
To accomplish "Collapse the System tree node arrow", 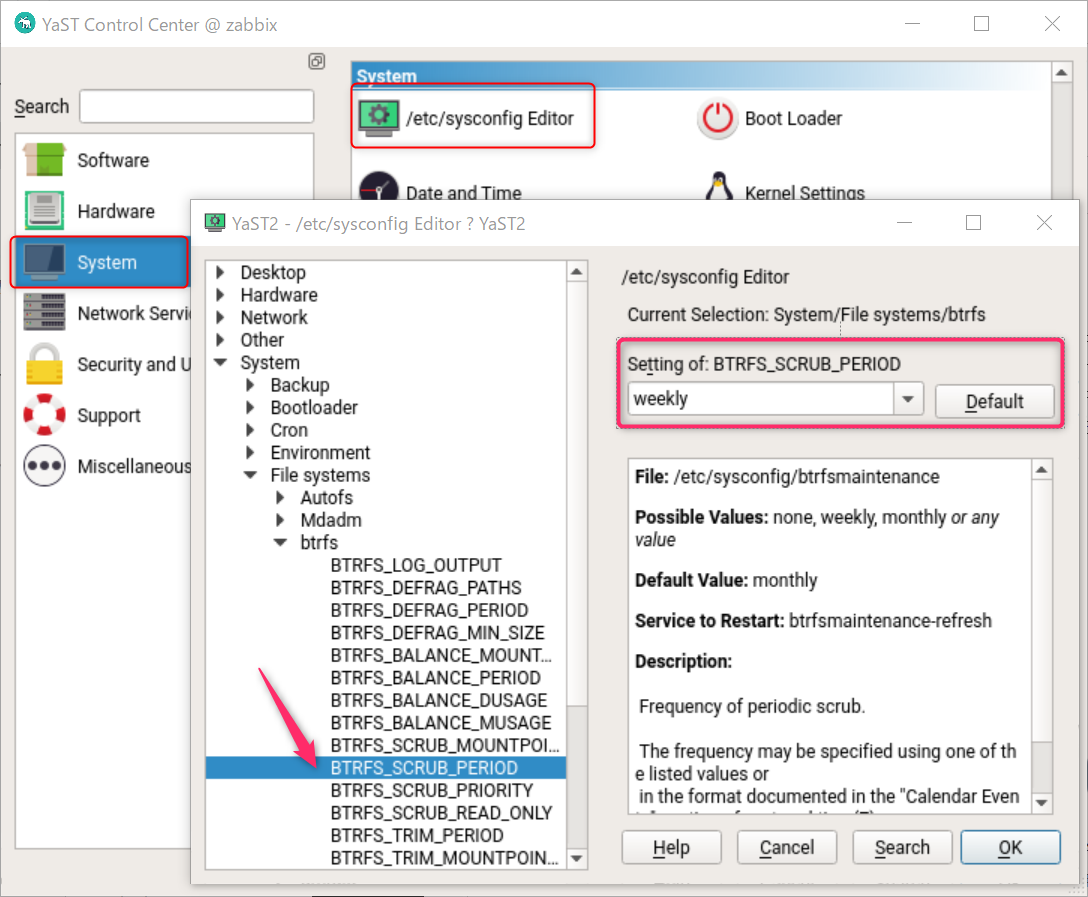I will click(x=221, y=362).
